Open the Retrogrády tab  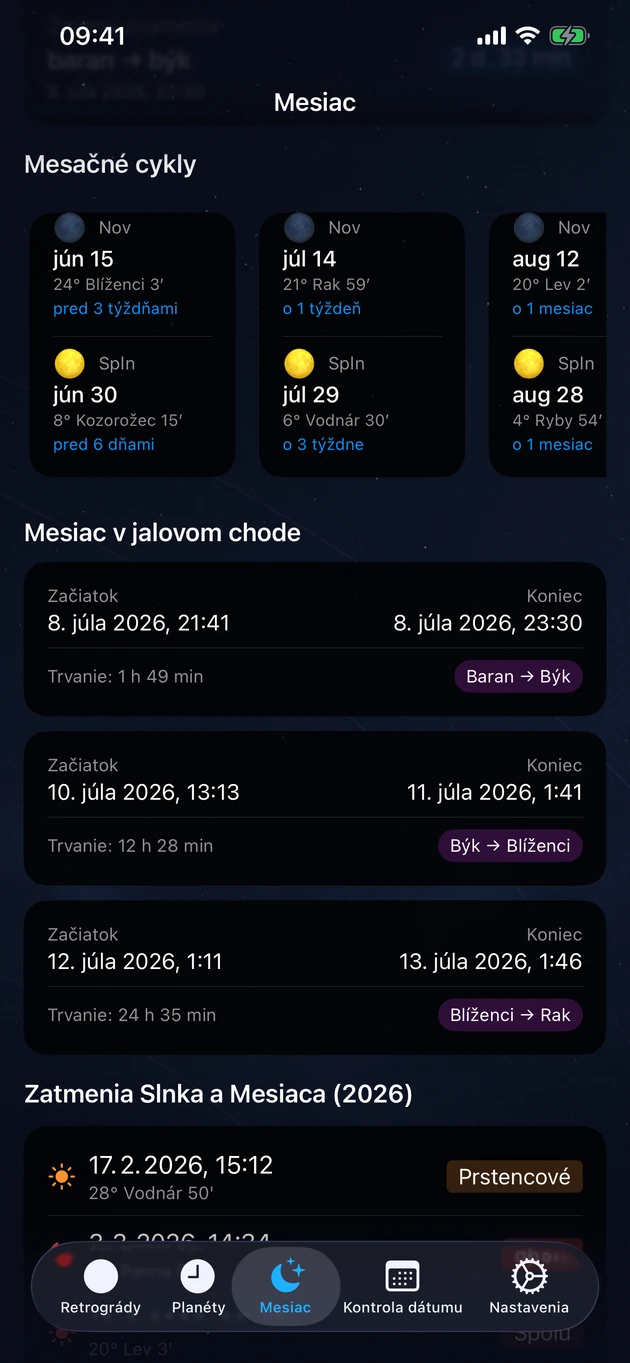(x=101, y=1287)
